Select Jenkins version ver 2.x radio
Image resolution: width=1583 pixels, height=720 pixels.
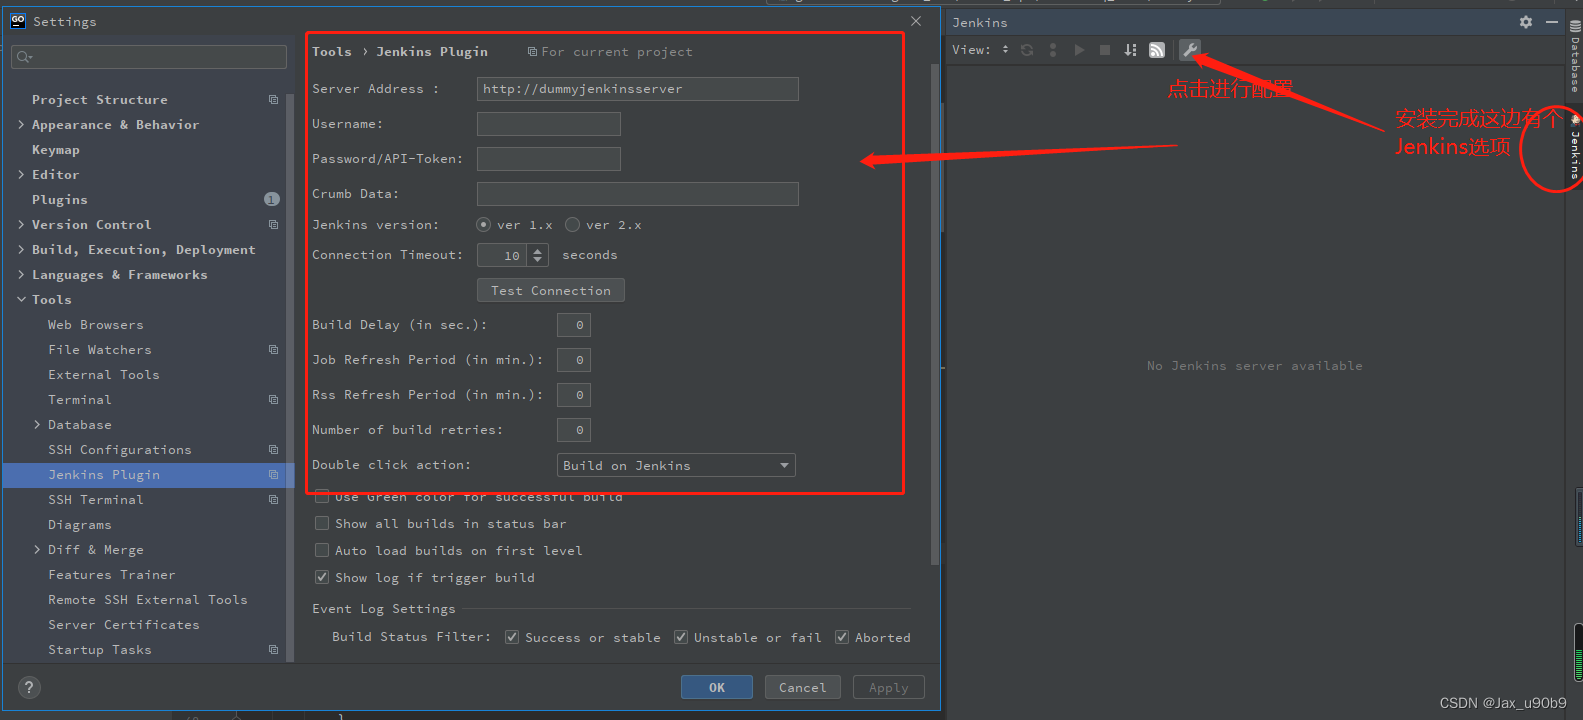[x=572, y=225]
